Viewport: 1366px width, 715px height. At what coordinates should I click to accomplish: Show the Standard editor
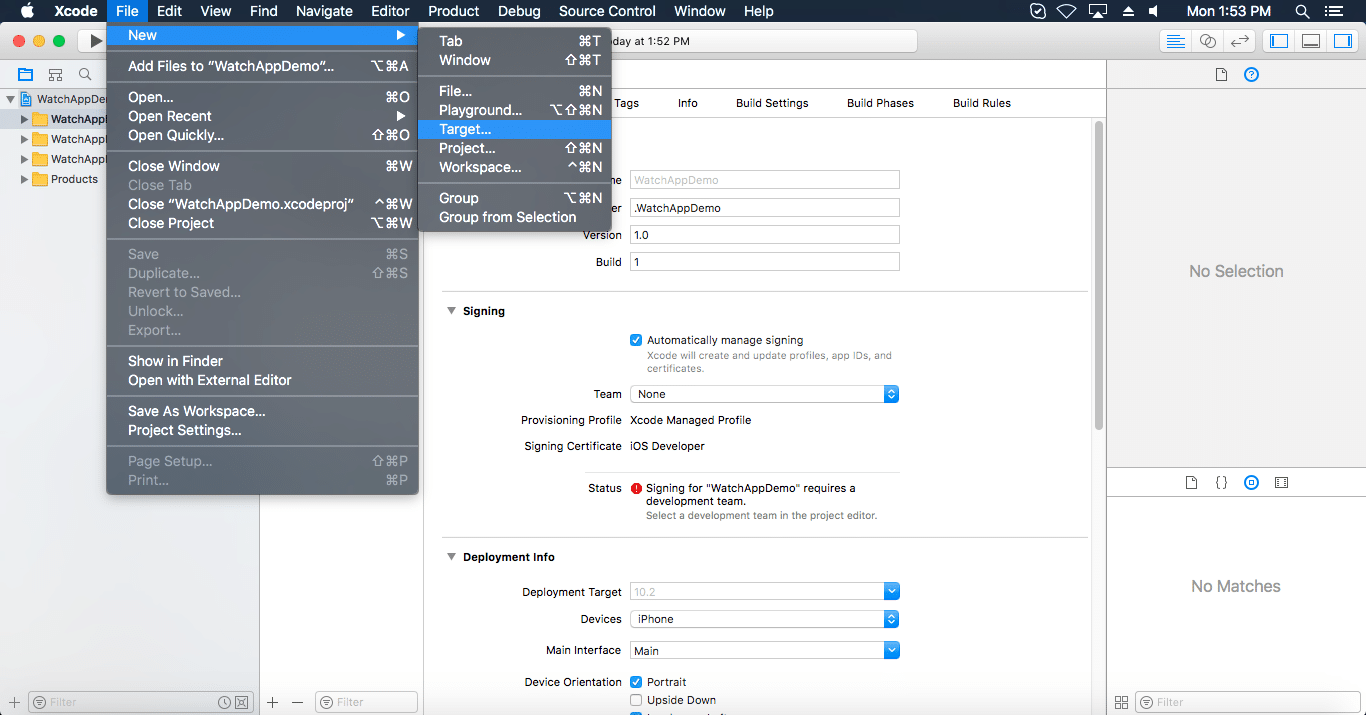click(x=1176, y=41)
